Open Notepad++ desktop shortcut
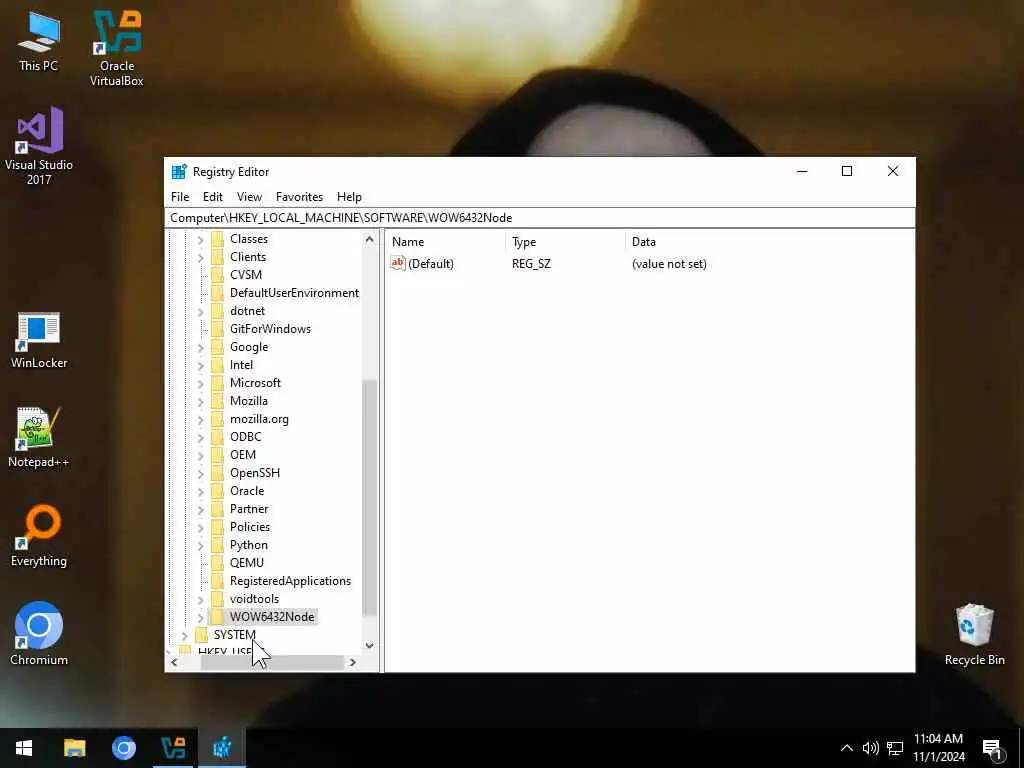This screenshot has height=768, width=1024. coord(39,438)
